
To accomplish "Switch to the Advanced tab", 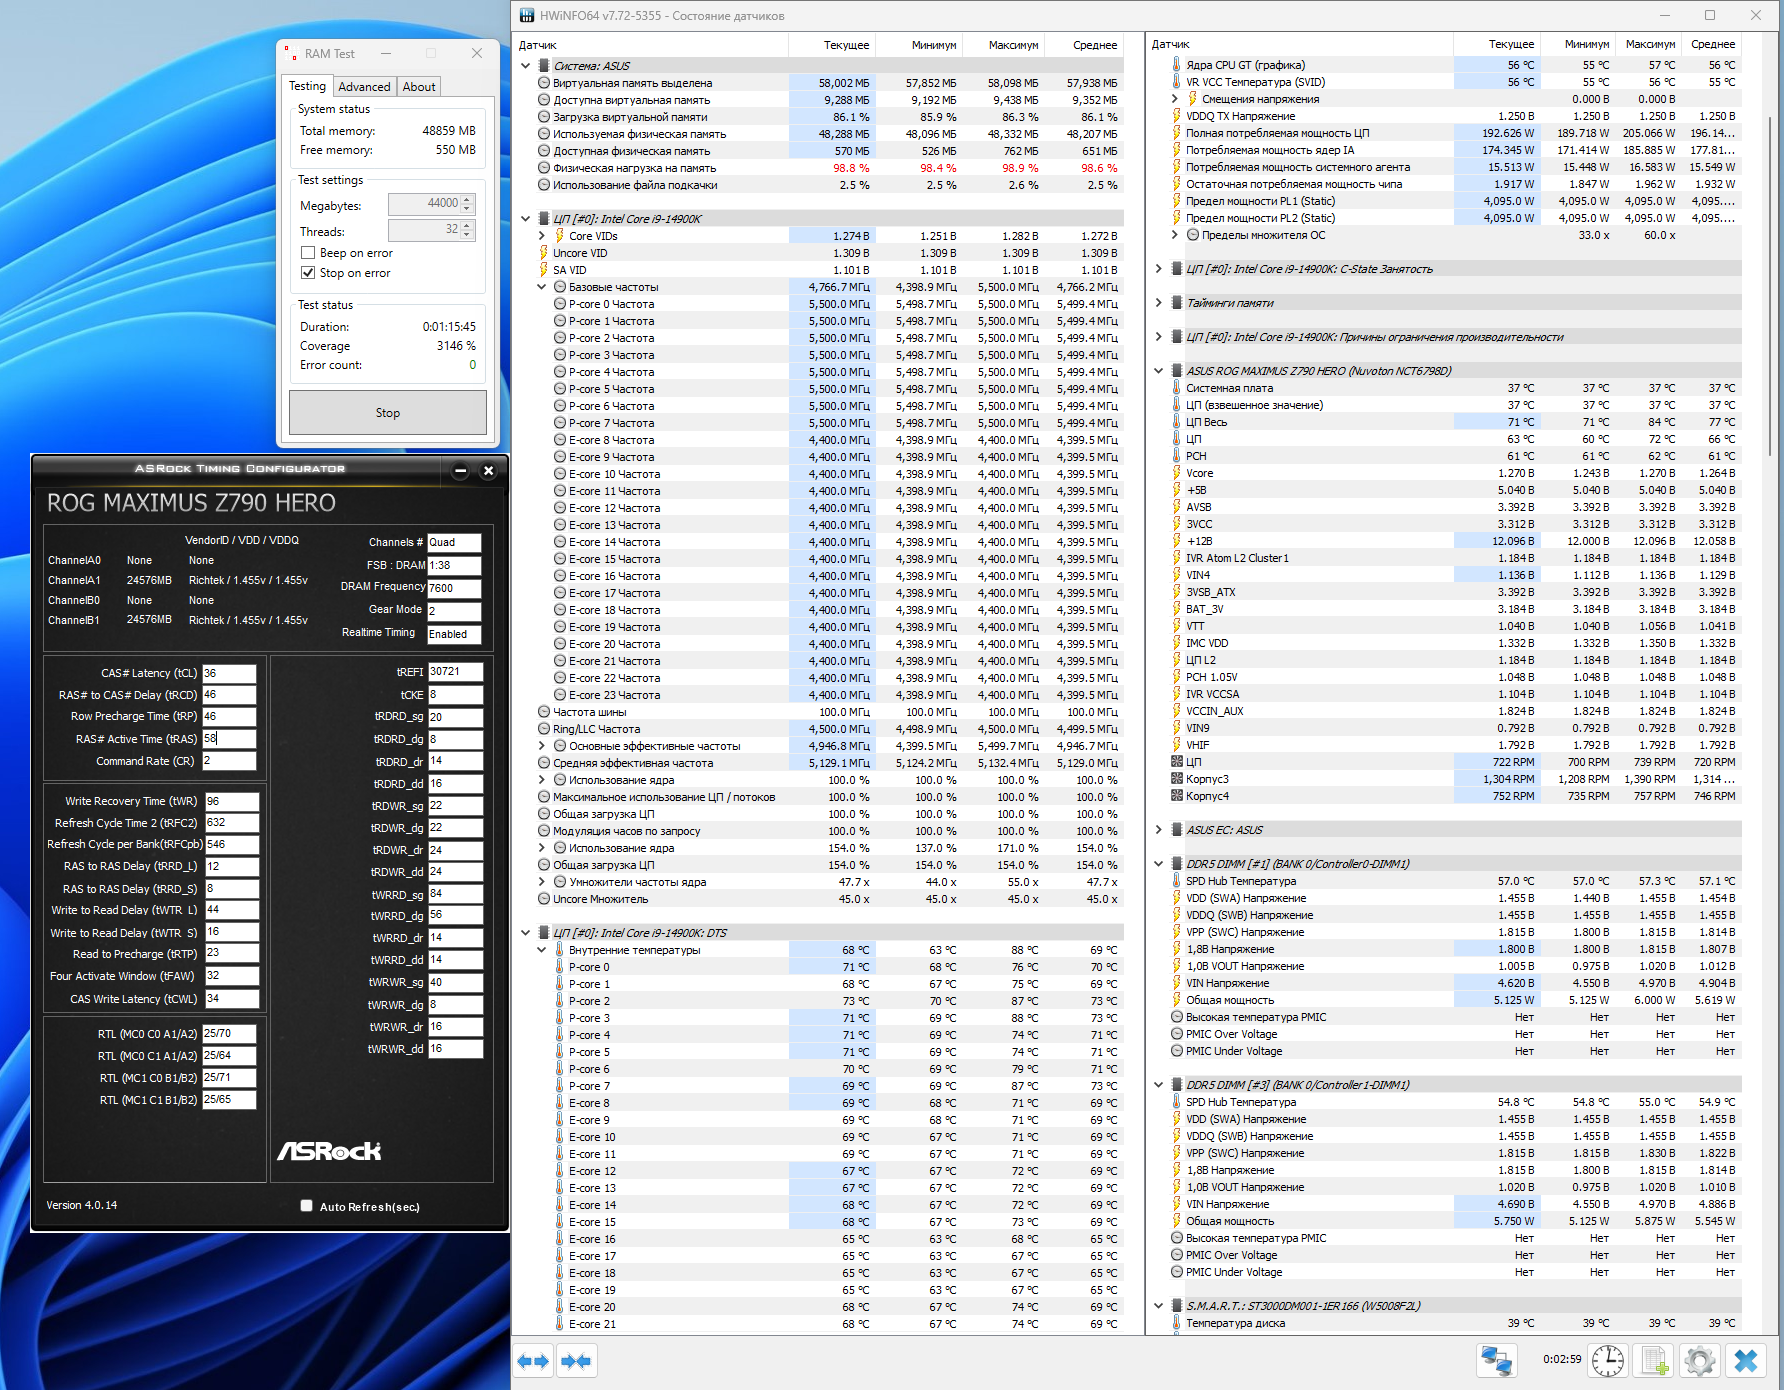I will click(x=364, y=87).
